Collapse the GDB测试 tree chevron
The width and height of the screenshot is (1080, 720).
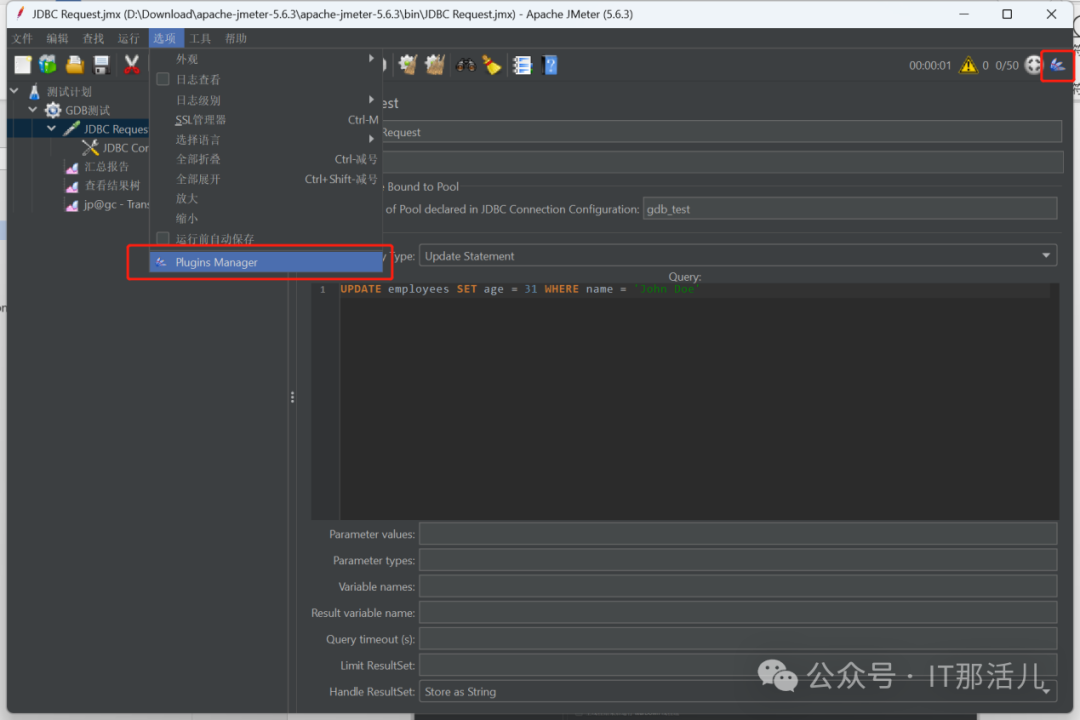coord(33,110)
